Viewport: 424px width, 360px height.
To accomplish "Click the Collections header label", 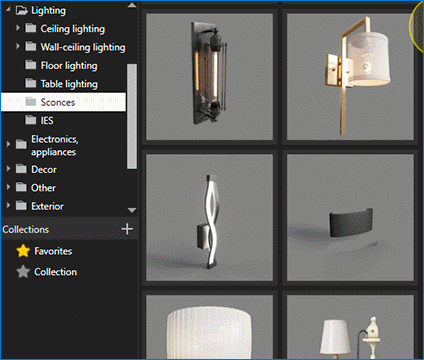I will click(26, 229).
